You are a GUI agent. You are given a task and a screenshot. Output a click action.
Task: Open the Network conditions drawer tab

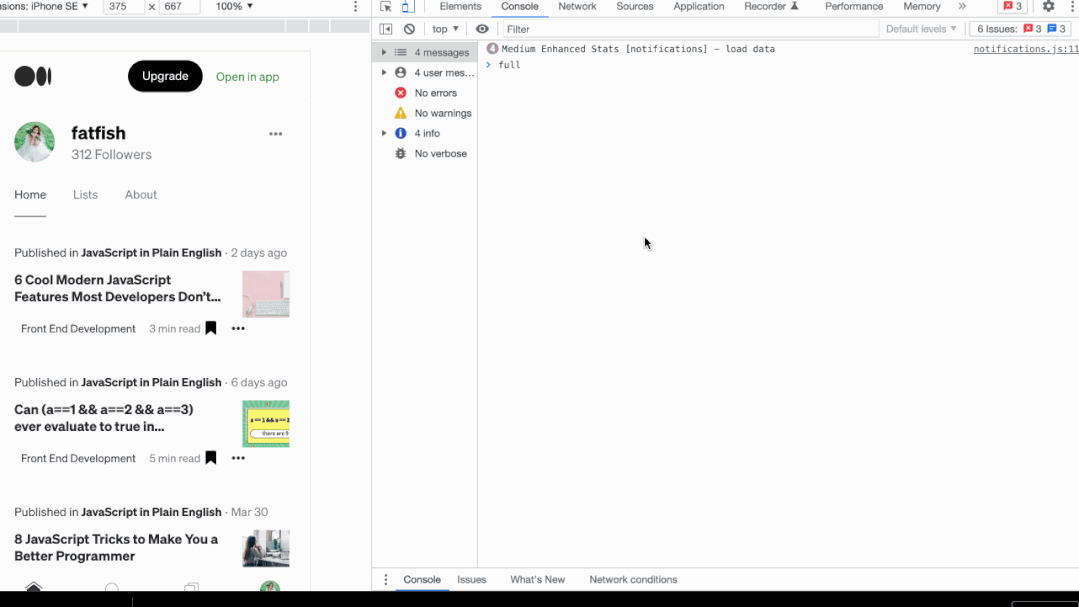[x=633, y=579]
